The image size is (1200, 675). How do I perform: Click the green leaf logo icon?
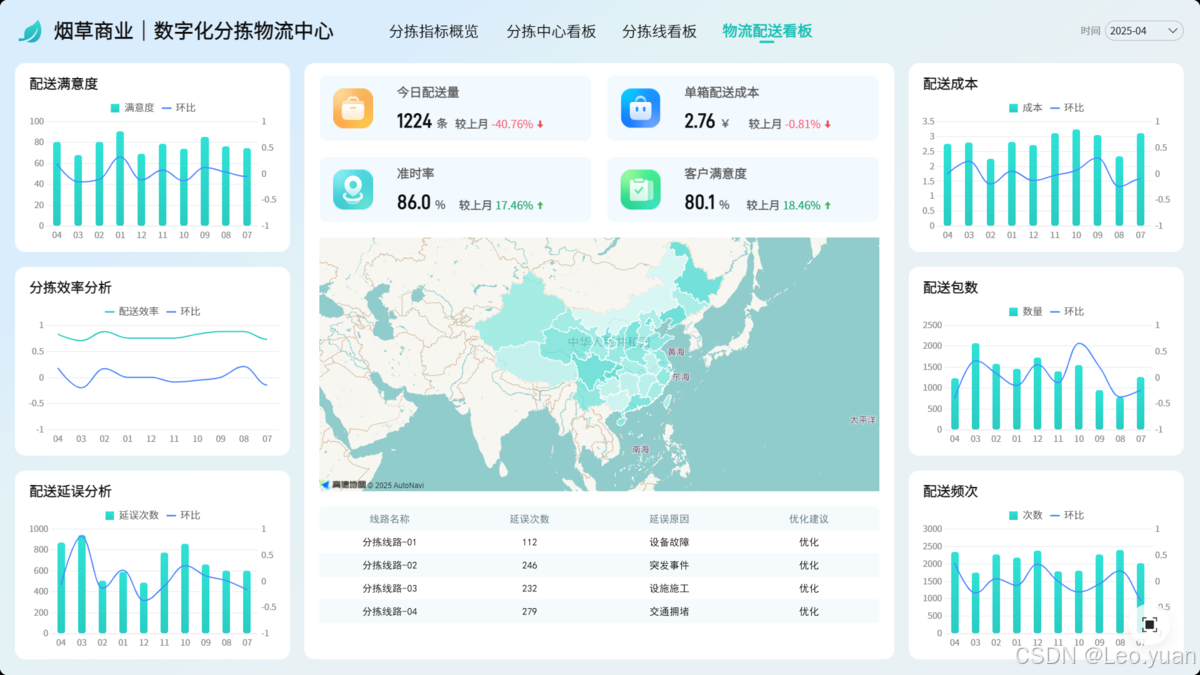click(x=30, y=32)
